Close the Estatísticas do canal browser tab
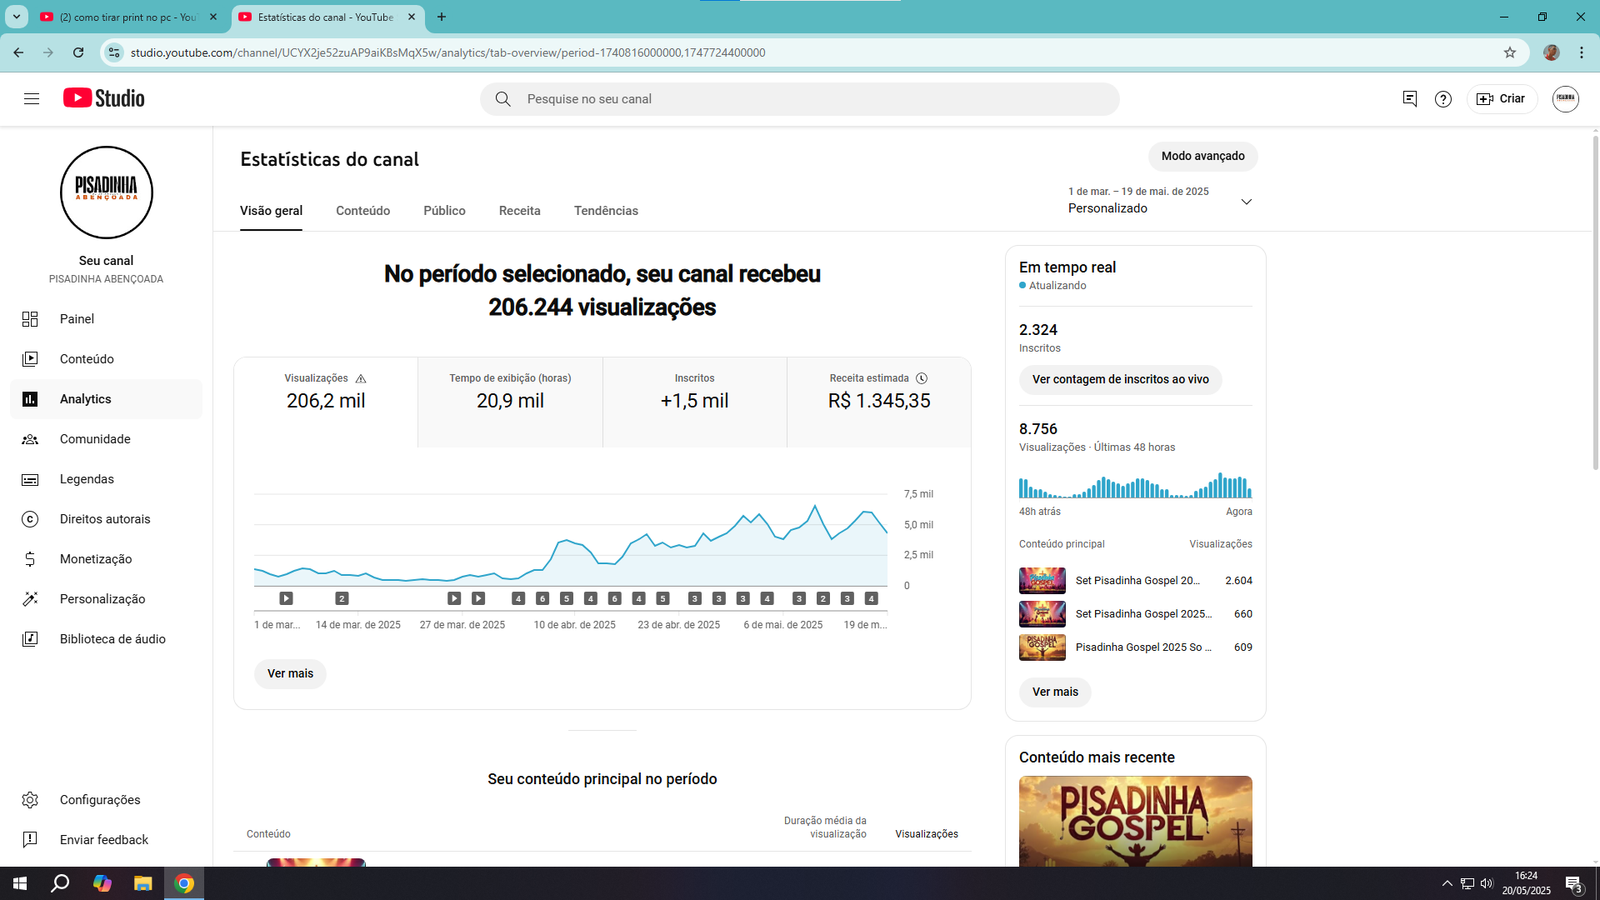Screen dimensions: 1600x900 (411, 17)
